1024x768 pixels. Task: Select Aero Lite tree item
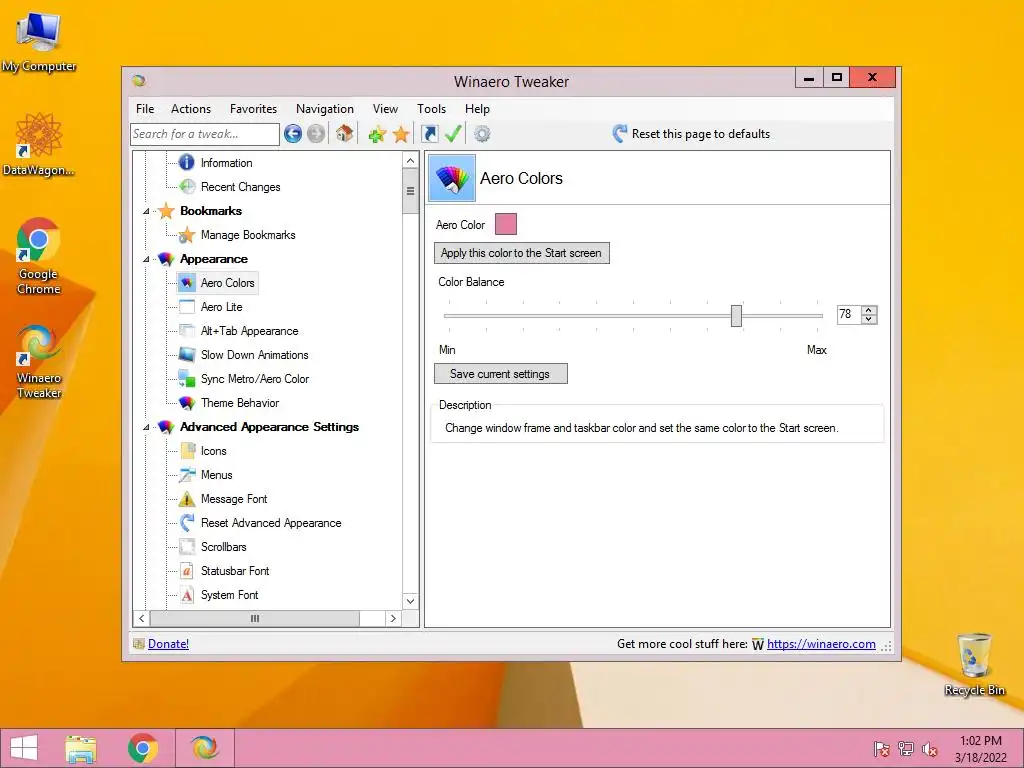(221, 307)
